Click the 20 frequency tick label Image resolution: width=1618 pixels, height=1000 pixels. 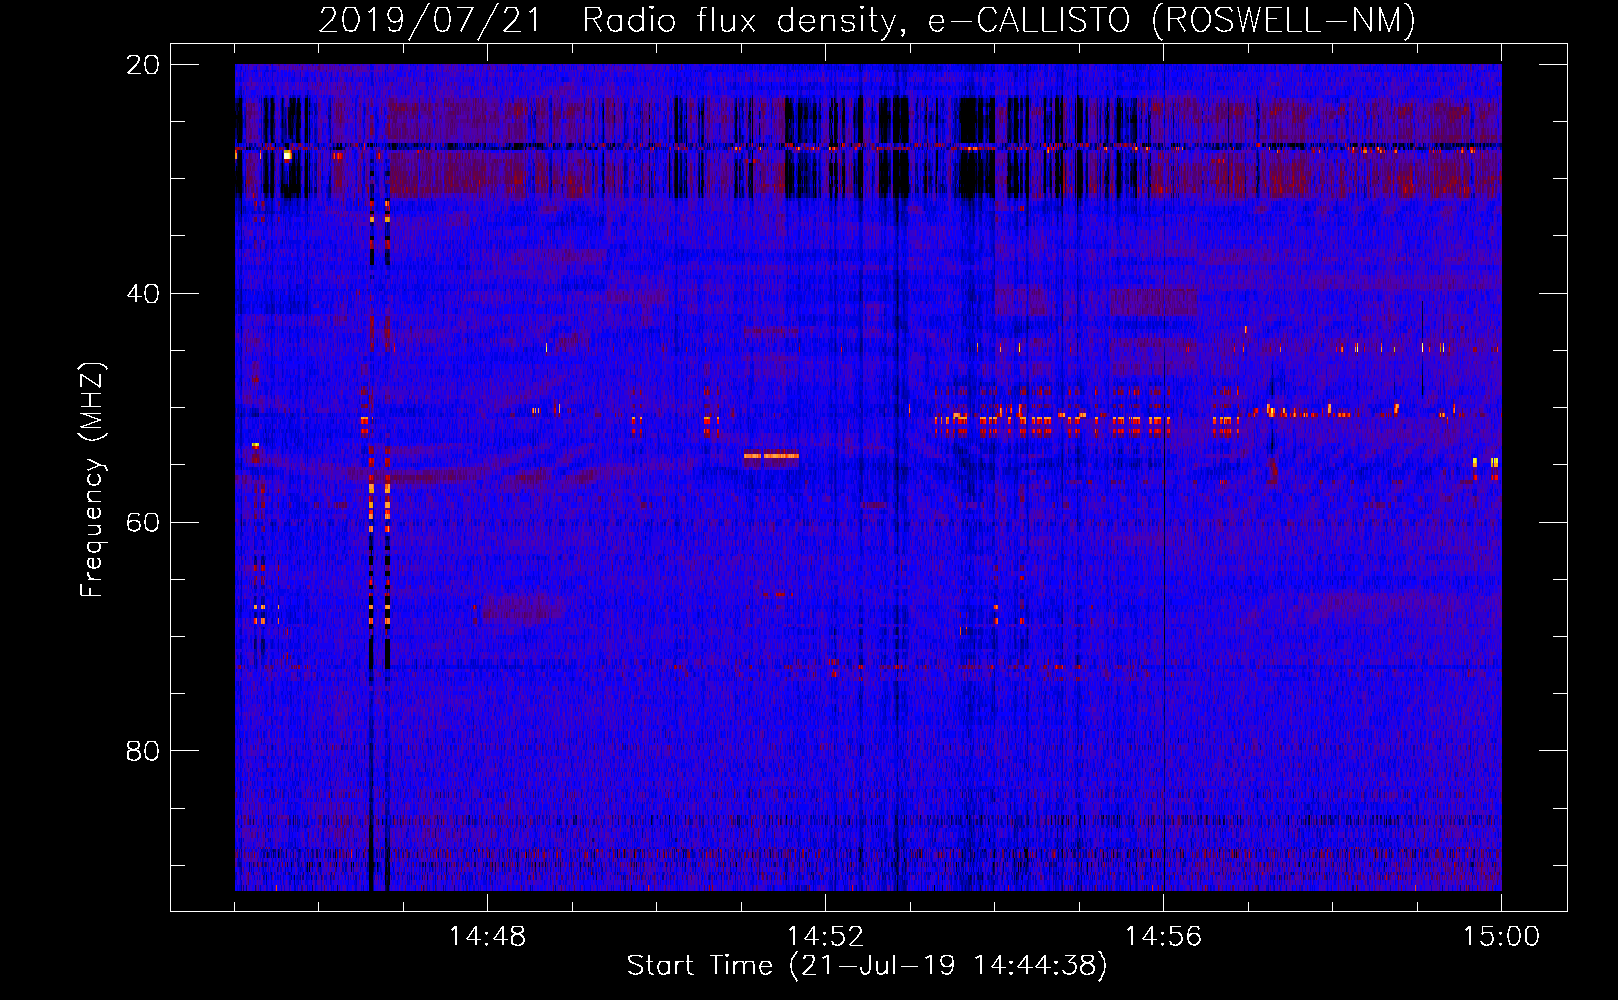[x=142, y=65]
